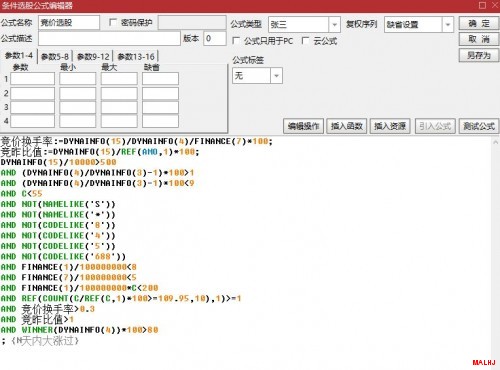
Task: Click the 取消 button
Action: coord(479,39)
